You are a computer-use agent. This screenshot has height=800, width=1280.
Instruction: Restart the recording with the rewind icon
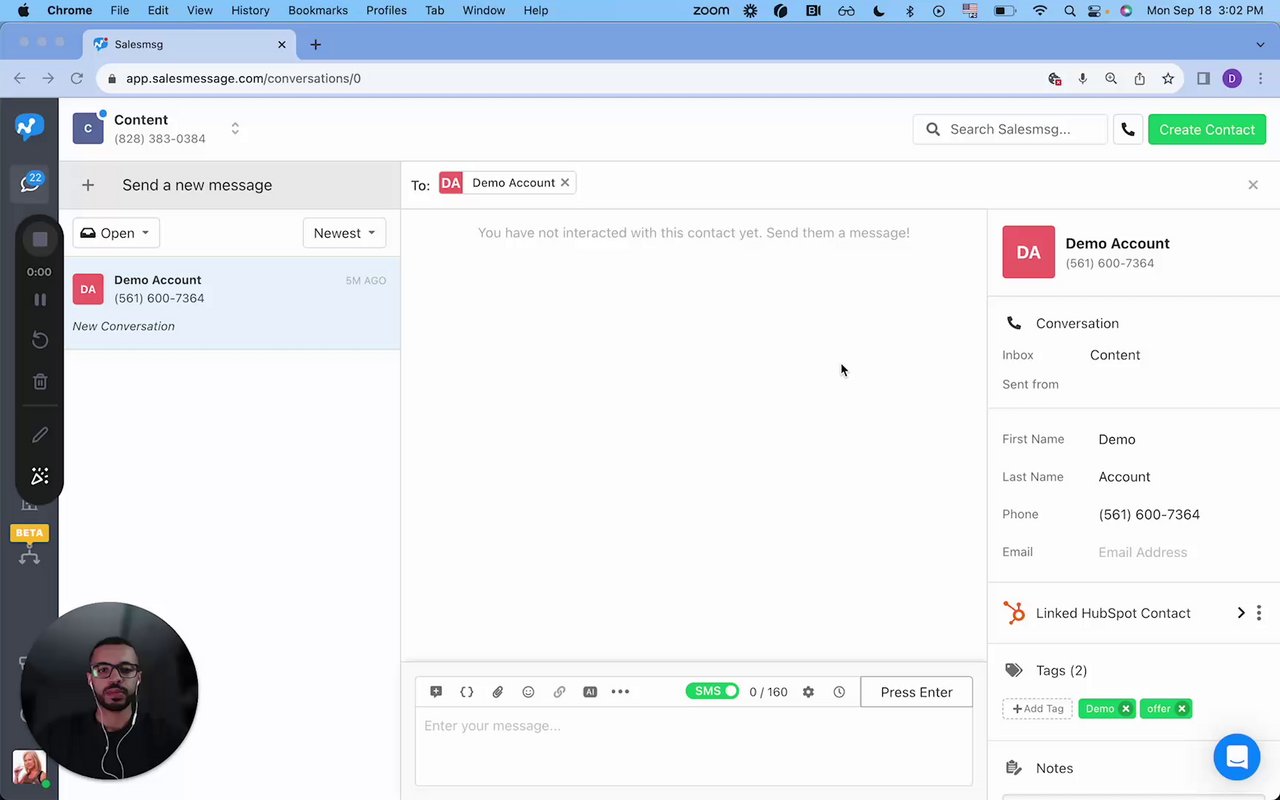(x=40, y=340)
